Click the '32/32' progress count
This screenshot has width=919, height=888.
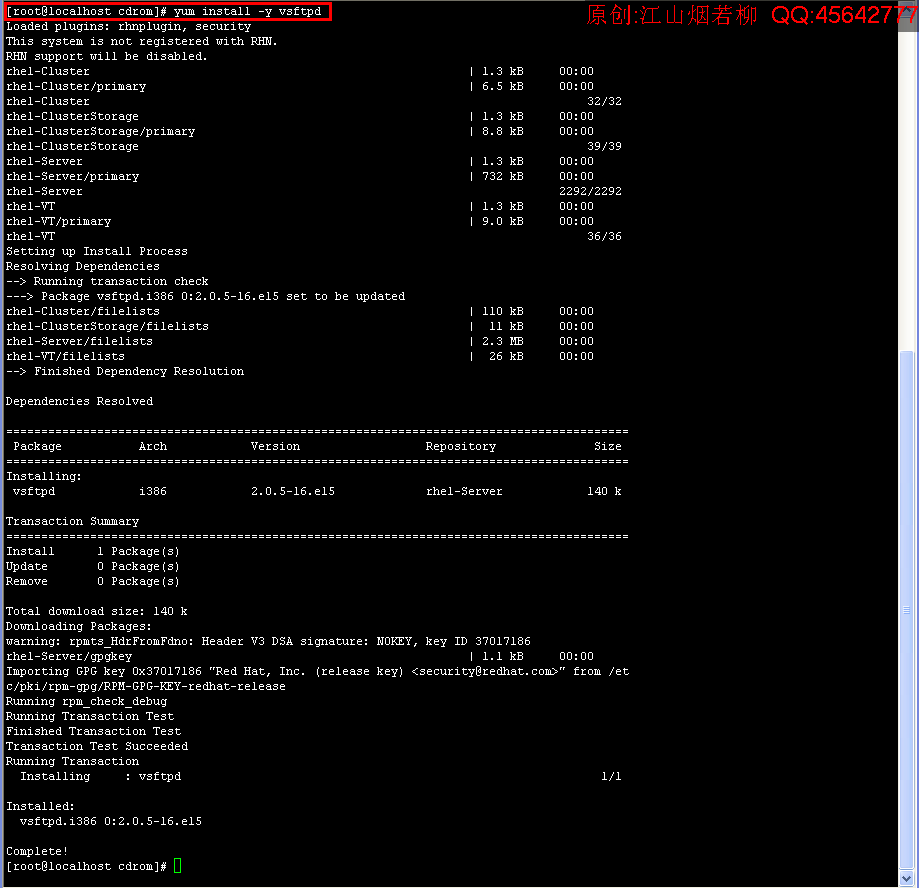coord(604,101)
